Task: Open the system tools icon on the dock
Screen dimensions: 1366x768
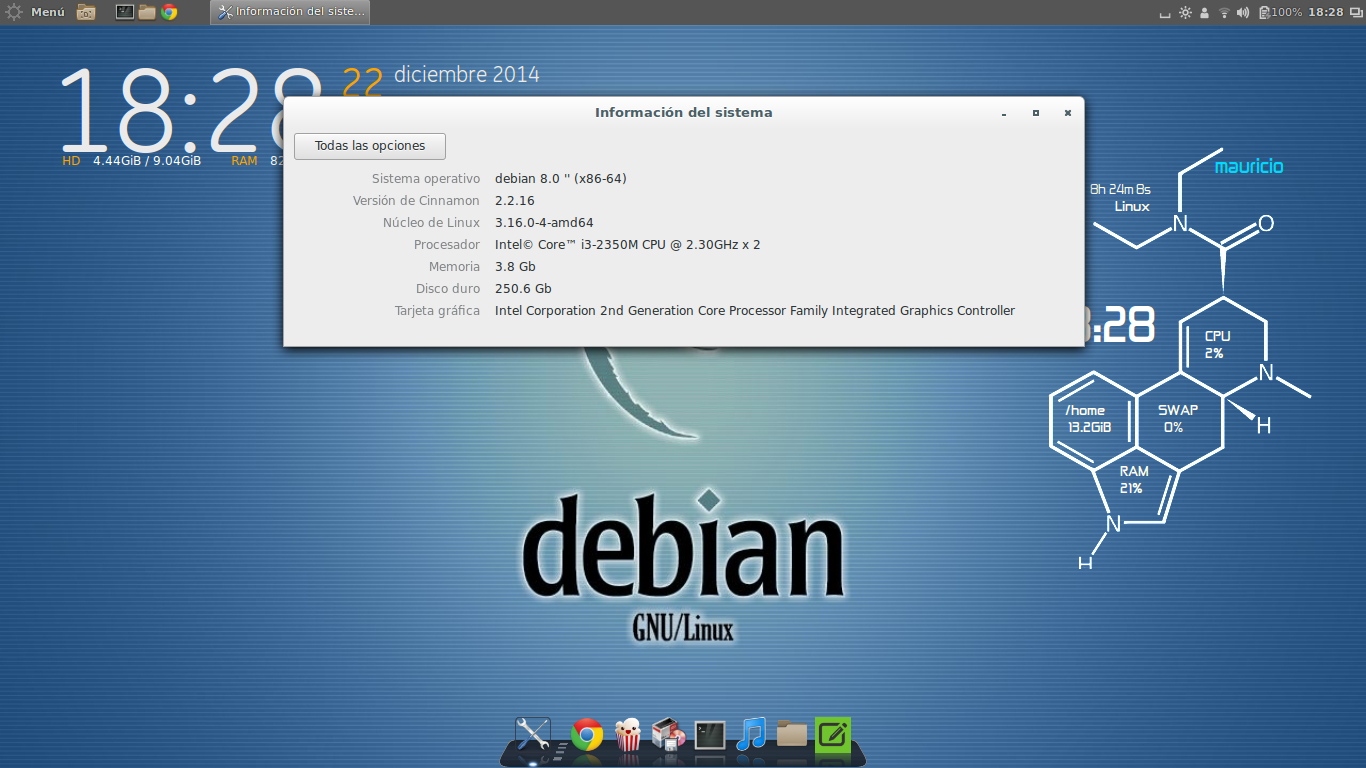Action: tap(531, 731)
